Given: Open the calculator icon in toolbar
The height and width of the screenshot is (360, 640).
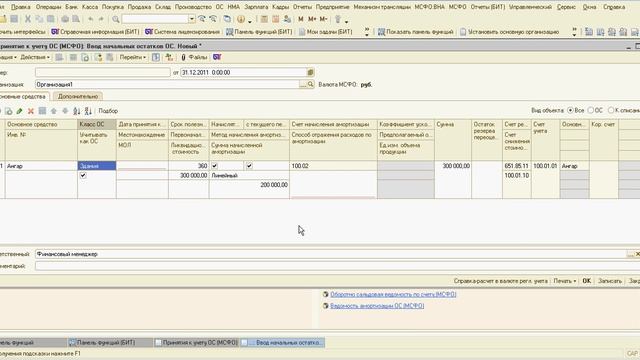Looking at the screenshot, I should click(x=264, y=19).
